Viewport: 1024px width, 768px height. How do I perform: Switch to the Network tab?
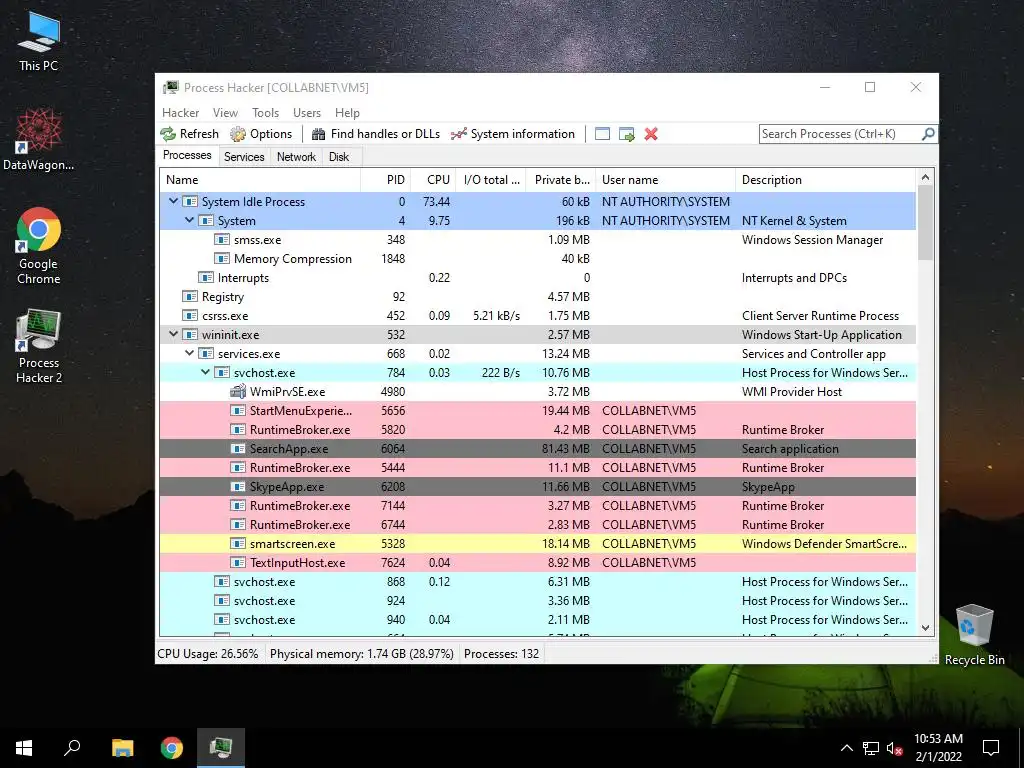[x=296, y=157]
